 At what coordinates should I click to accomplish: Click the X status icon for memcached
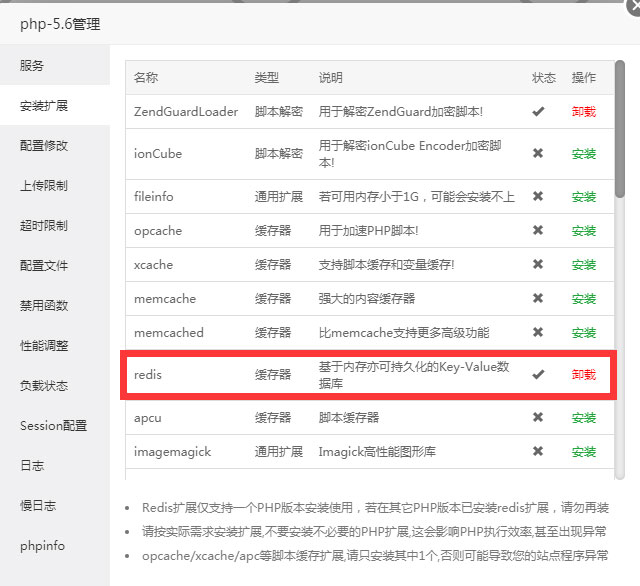coord(538,333)
